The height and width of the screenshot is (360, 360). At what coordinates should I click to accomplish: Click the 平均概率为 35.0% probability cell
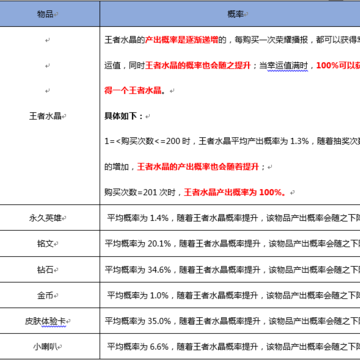point(230,321)
